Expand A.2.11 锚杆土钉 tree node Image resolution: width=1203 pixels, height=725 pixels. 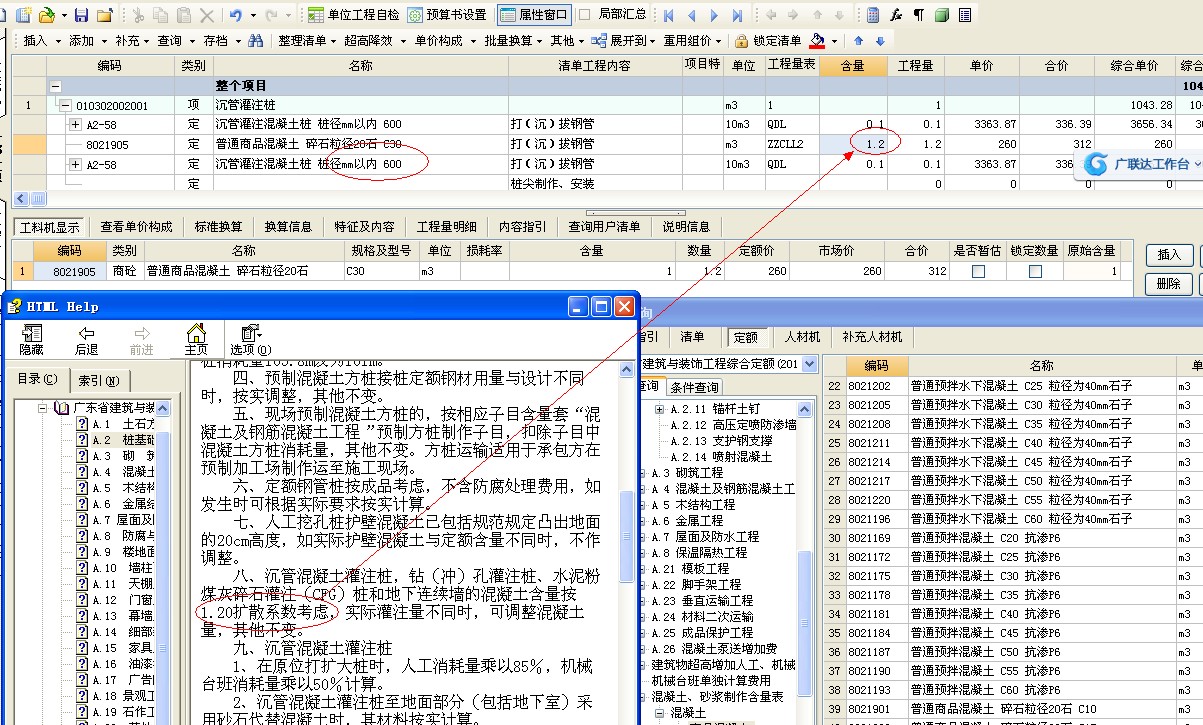[660, 409]
